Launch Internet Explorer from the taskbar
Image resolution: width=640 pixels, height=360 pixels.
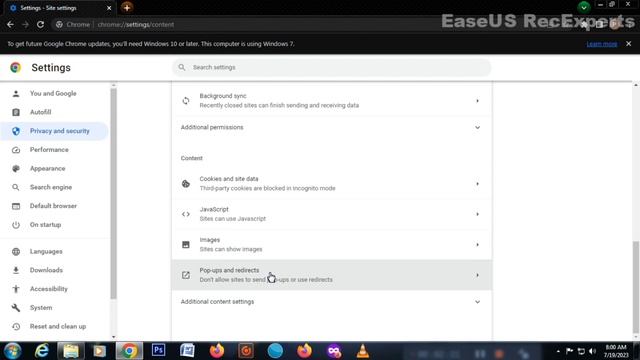(x=42, y=351)
